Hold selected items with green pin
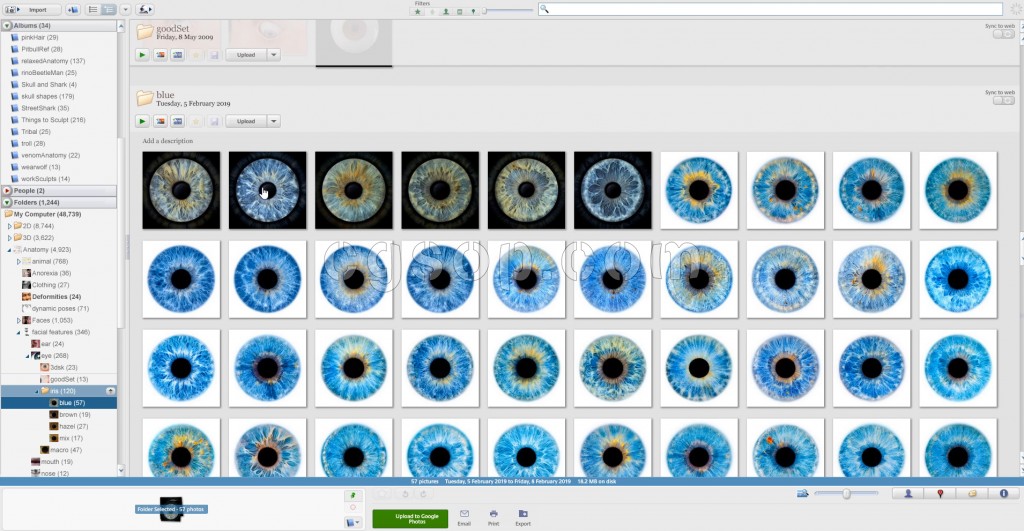The height and width of the screenshot is (531, 1024). 353,496
